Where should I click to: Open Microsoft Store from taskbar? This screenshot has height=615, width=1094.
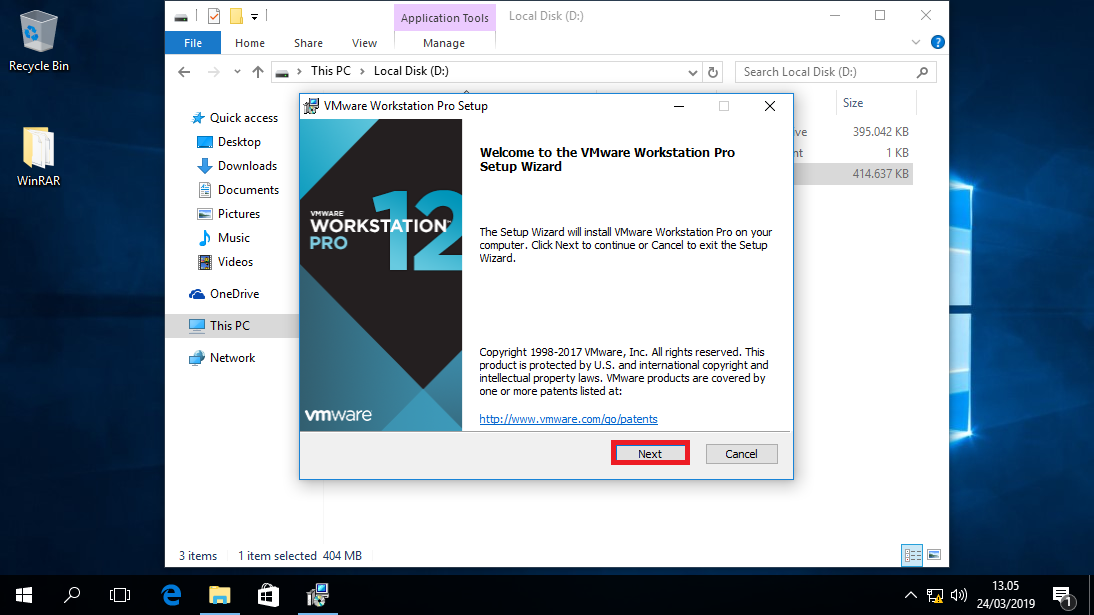269,595
